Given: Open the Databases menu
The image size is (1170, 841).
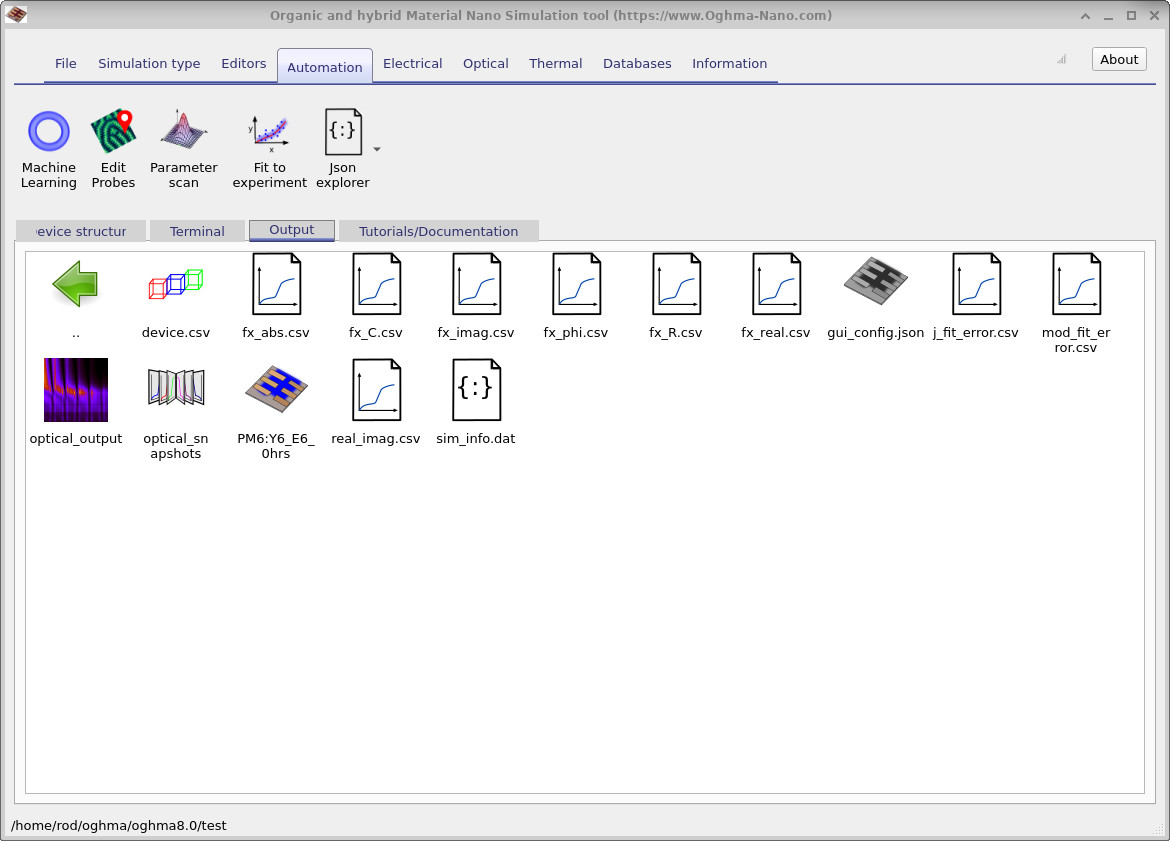Looking at the screenshot, I should pyautogui.click(x=637, y=63).
